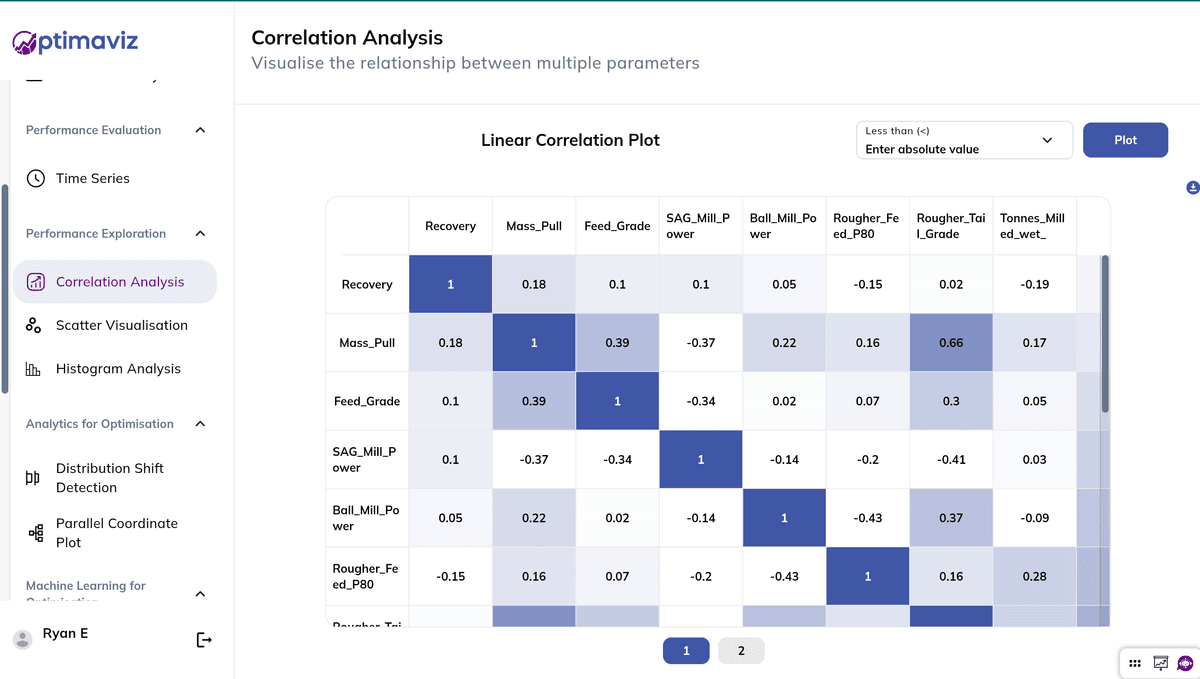The height and width of the screenshot is (679, 1200).
Task: Click the logout icon beside Ryan E
Action: pos(204,640)
